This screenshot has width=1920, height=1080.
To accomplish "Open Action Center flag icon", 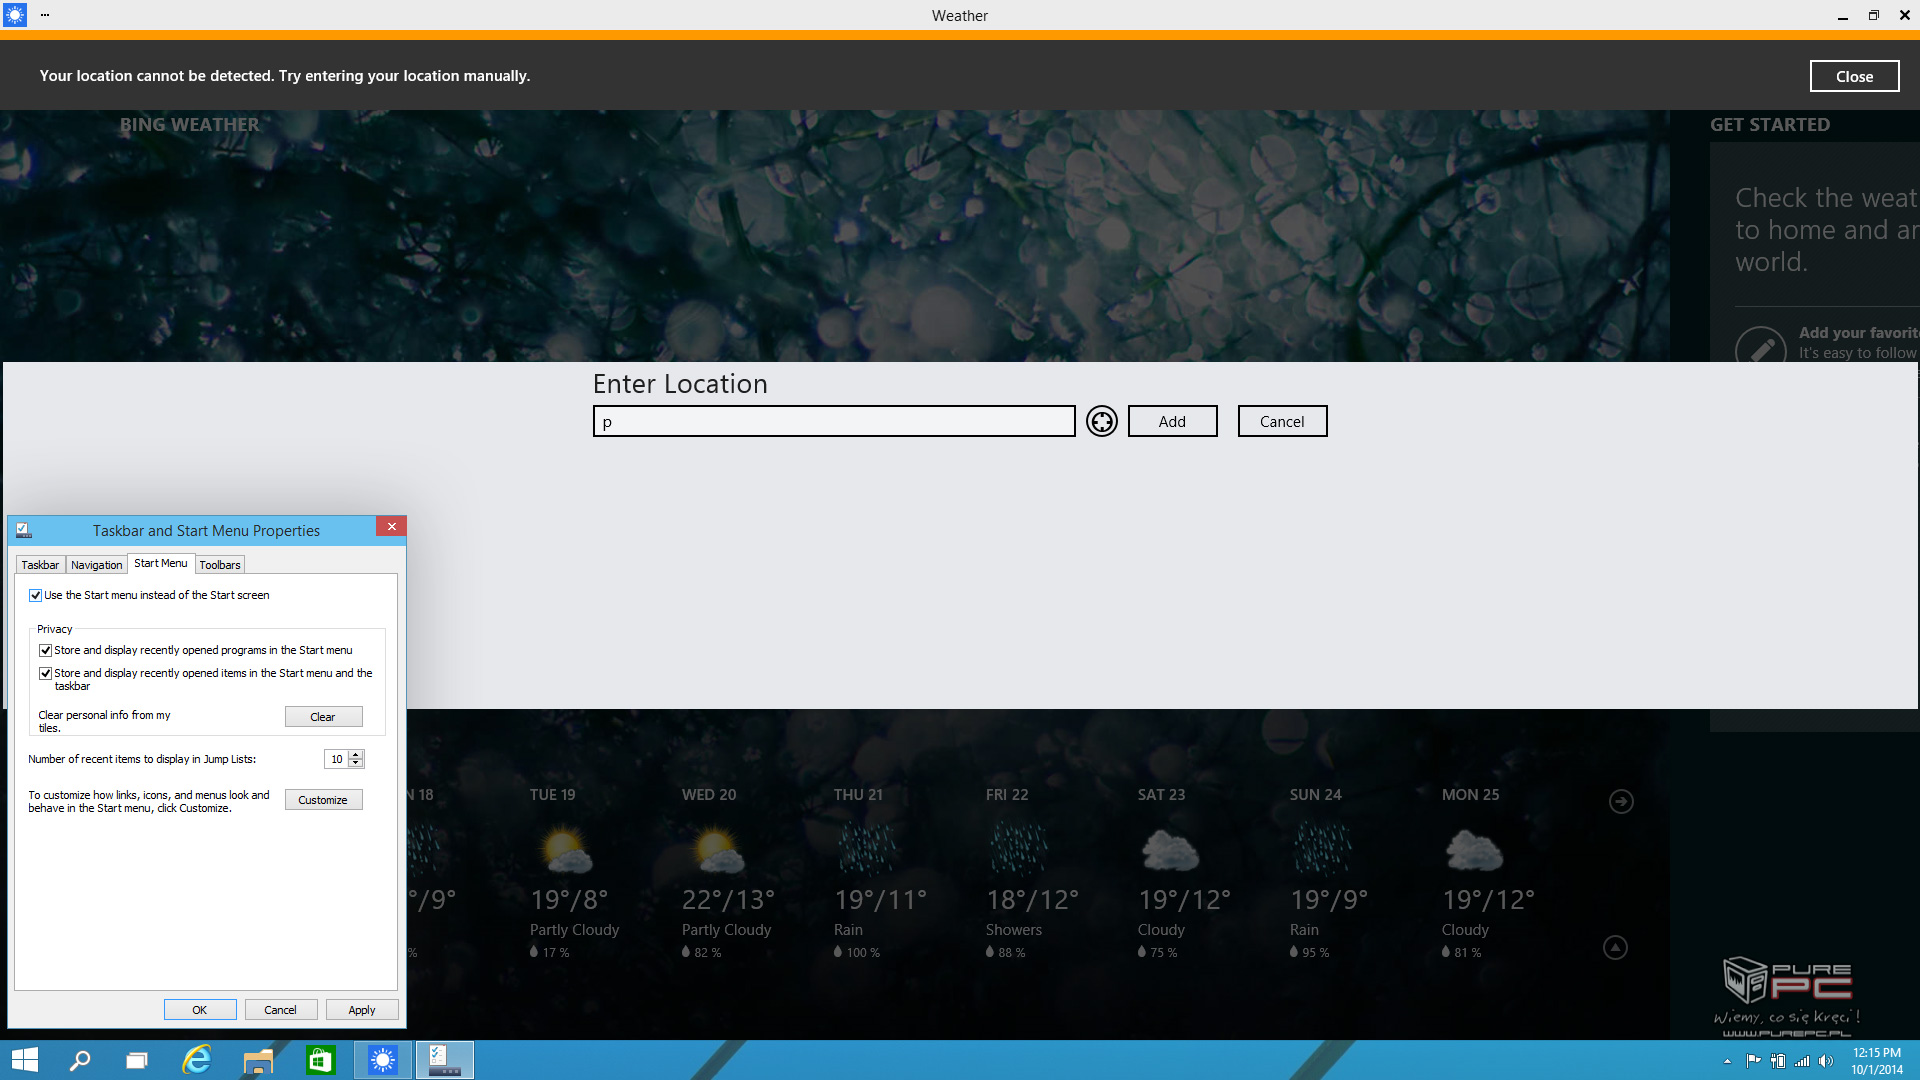I will pyautogui.click(x=1753, y=1061).
